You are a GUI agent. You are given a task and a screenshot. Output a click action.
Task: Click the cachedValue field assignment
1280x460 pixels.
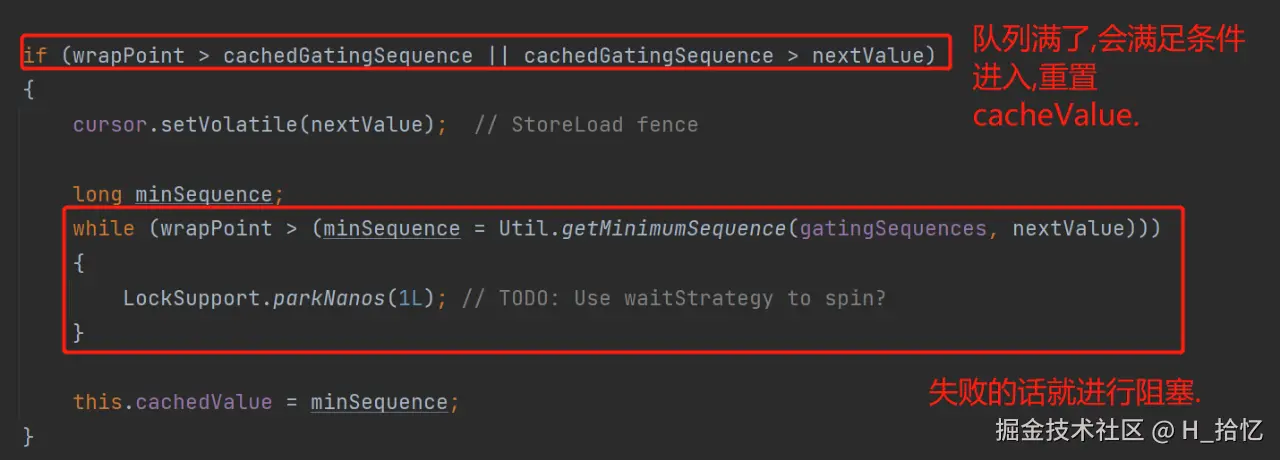[203, 402]
